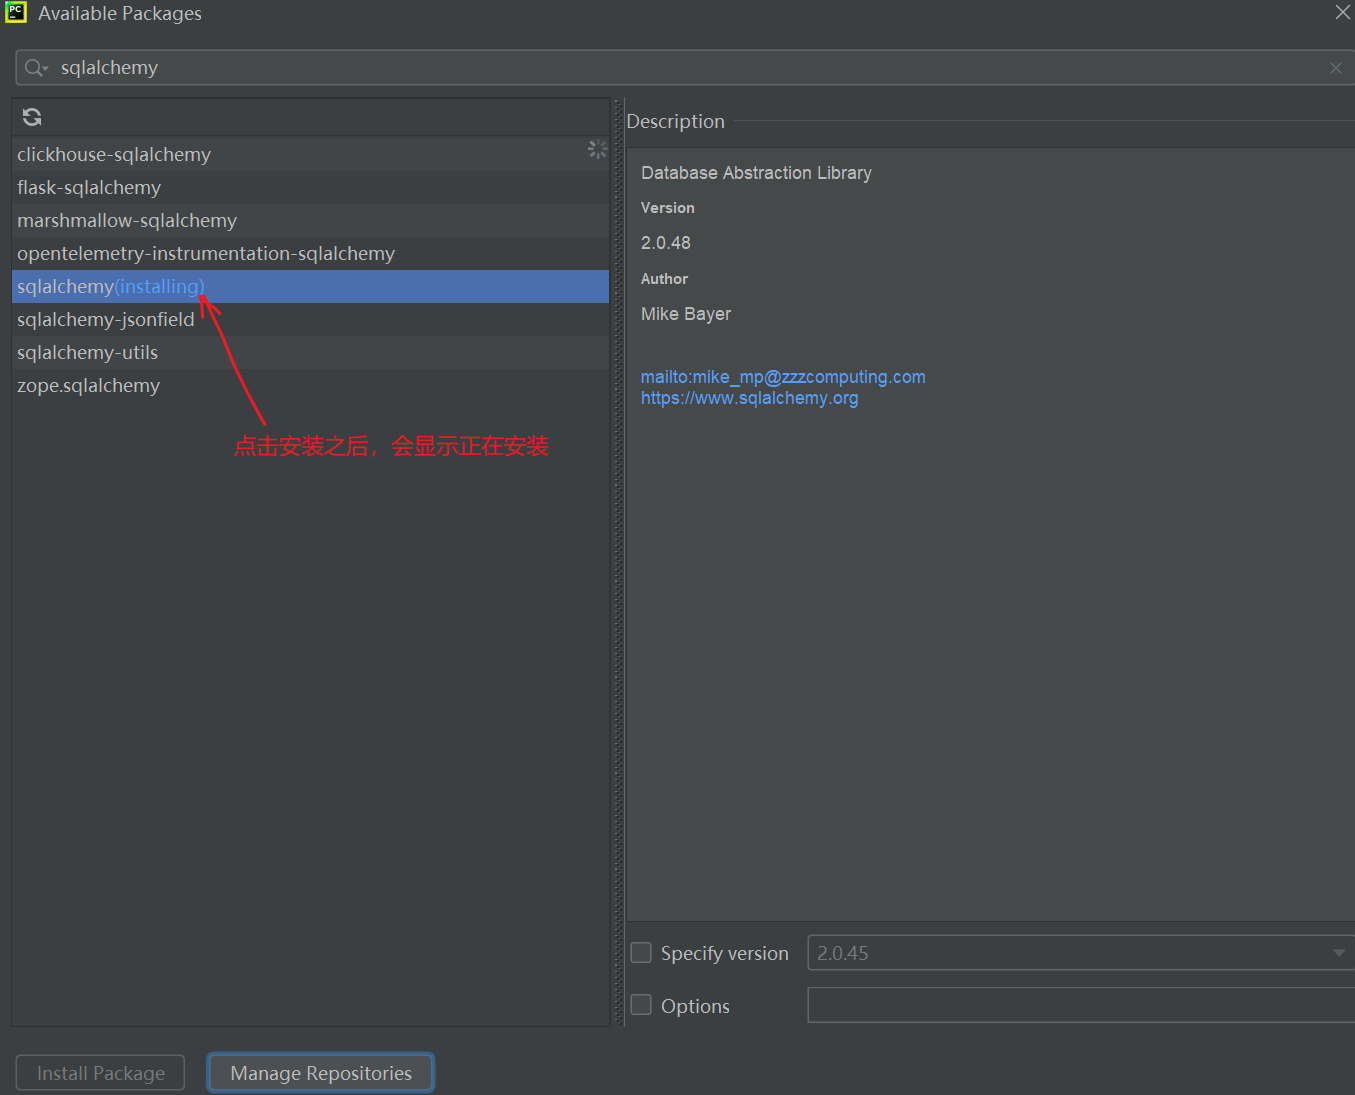Image resolution: width=1355 pixels, height=1095 pixels.
Task: Select opentelemetry-instrumentation-sqlalchemy package
Action: click(310, 253)
